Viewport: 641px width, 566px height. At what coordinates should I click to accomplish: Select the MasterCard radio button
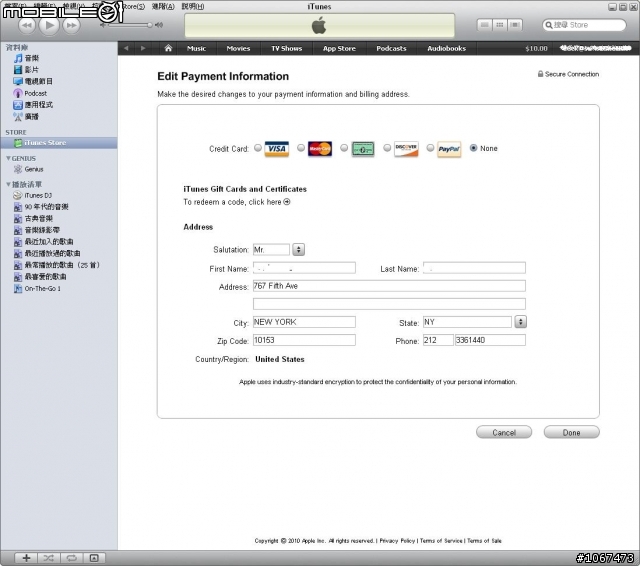(301, 148)
